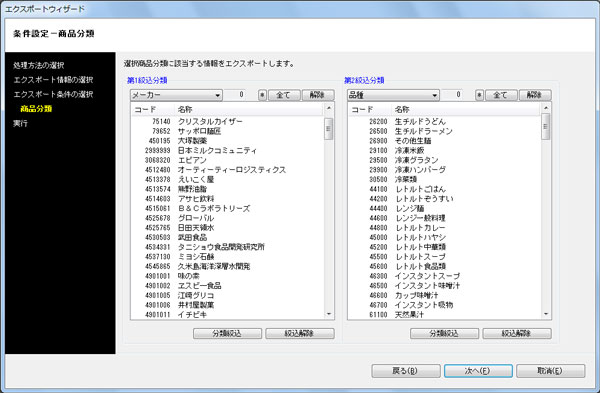Select row 井村屋製菓
The width and height of the screenshot is (600, 393).
click(227, 305)
